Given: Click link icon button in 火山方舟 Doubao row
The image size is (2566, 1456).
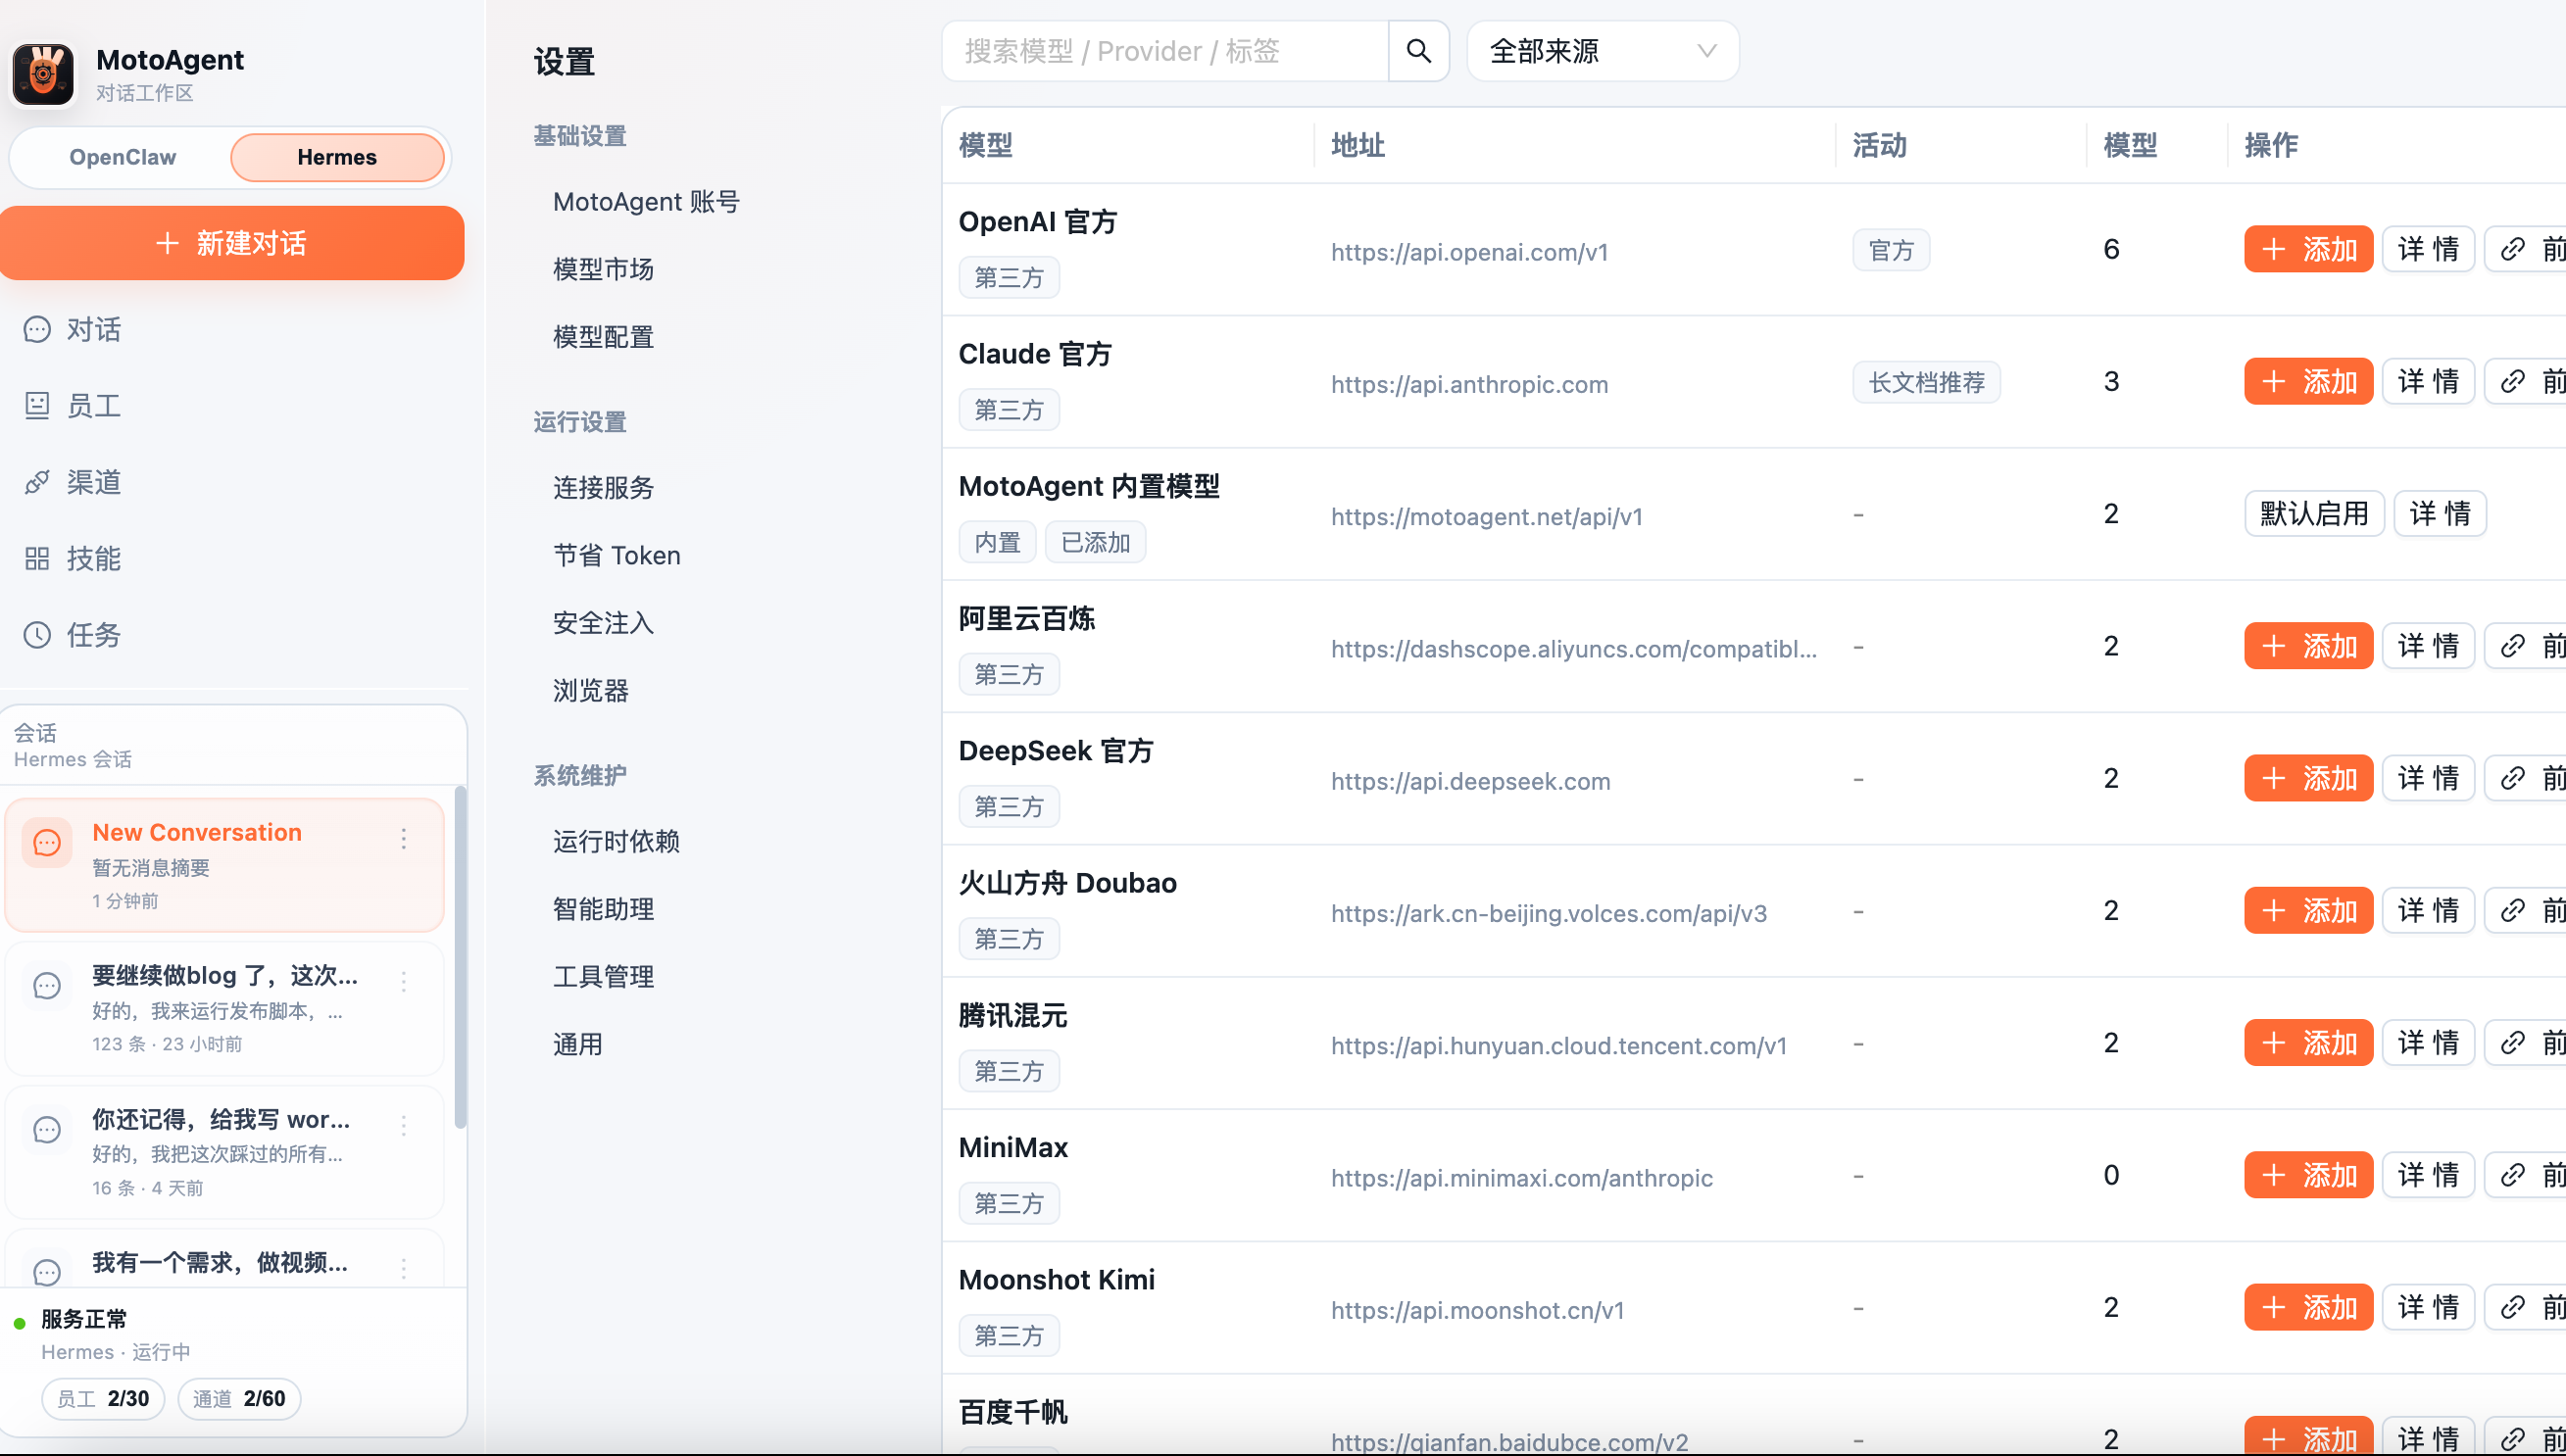Looking at the screenshot, I should [x=2526, y=910].
